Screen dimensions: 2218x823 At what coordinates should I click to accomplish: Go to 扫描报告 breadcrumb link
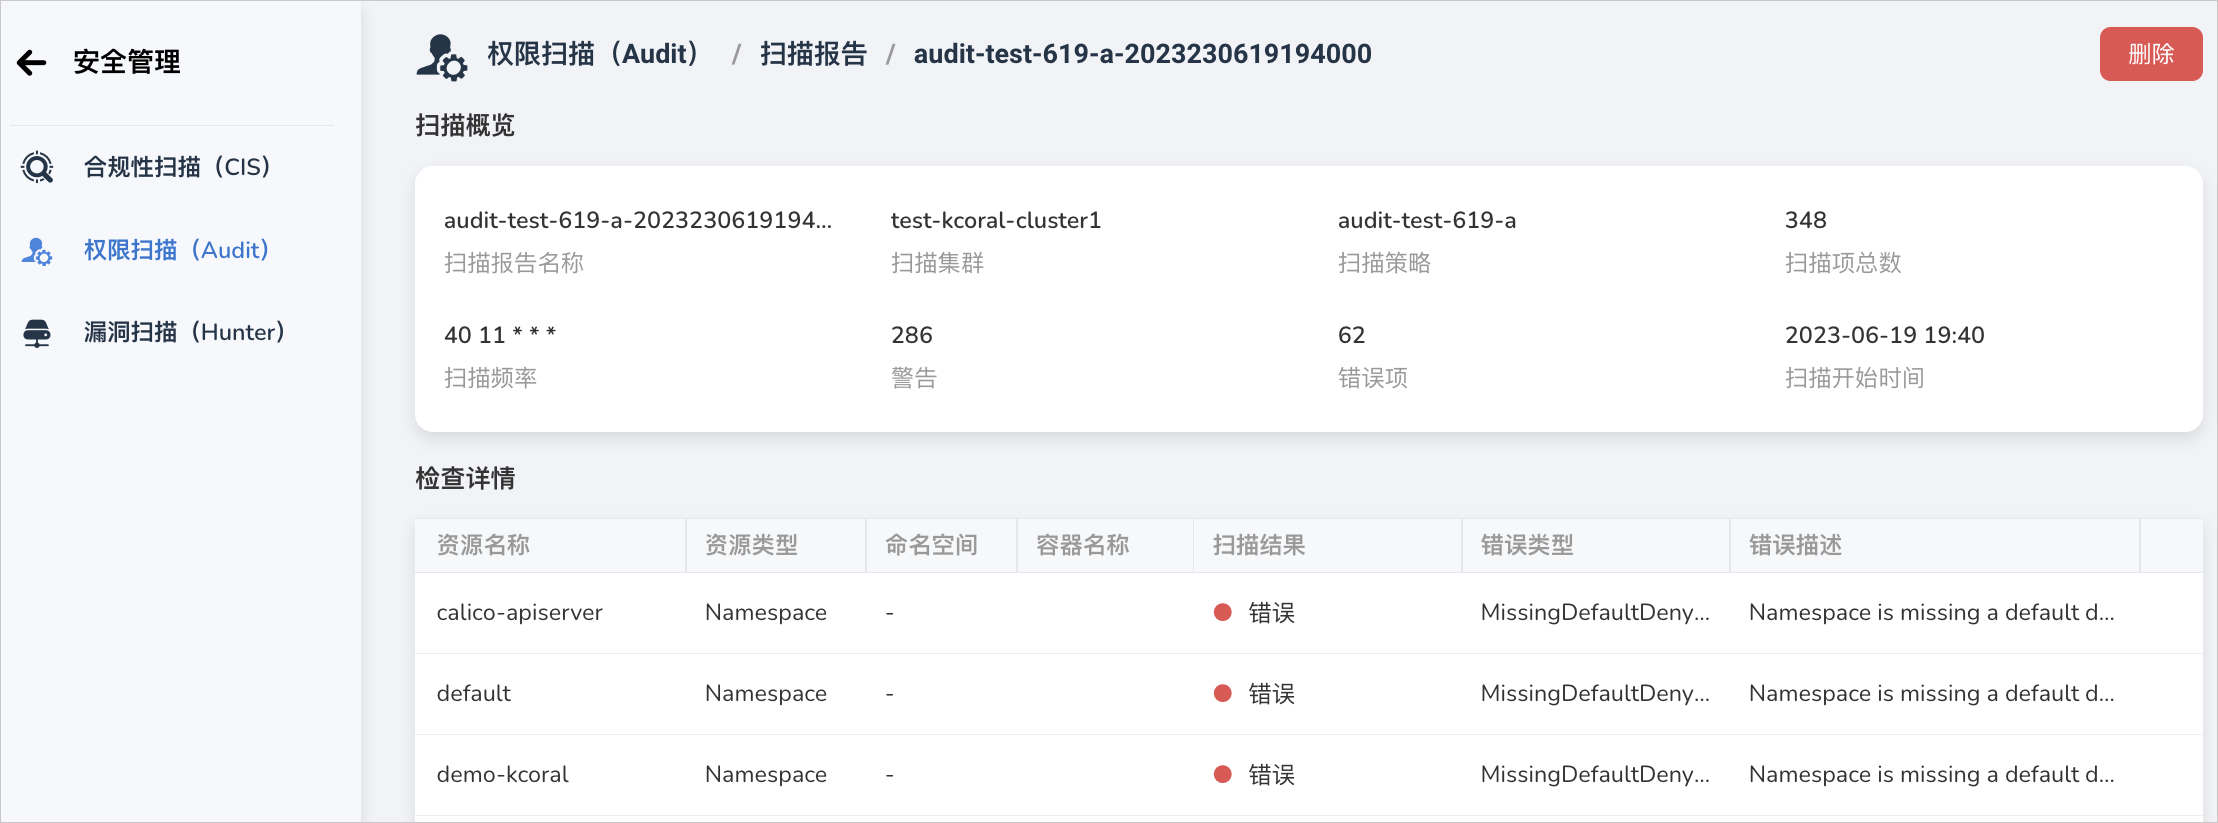click(x=813, y=54)
